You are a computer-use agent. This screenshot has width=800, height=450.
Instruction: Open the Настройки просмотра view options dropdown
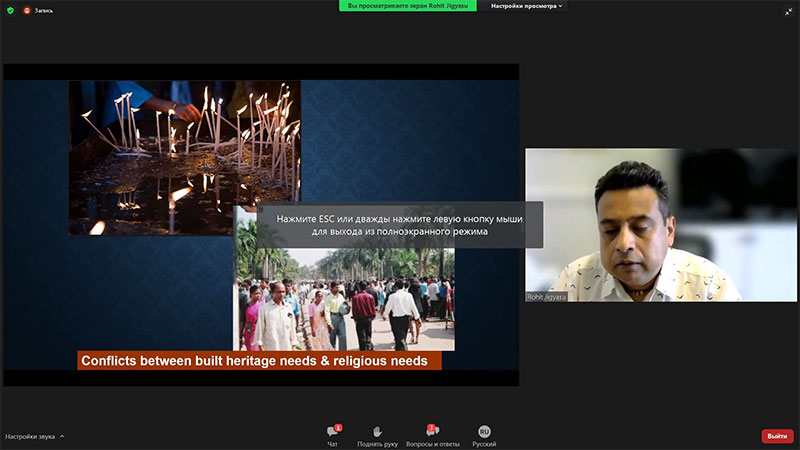(527, 6)
